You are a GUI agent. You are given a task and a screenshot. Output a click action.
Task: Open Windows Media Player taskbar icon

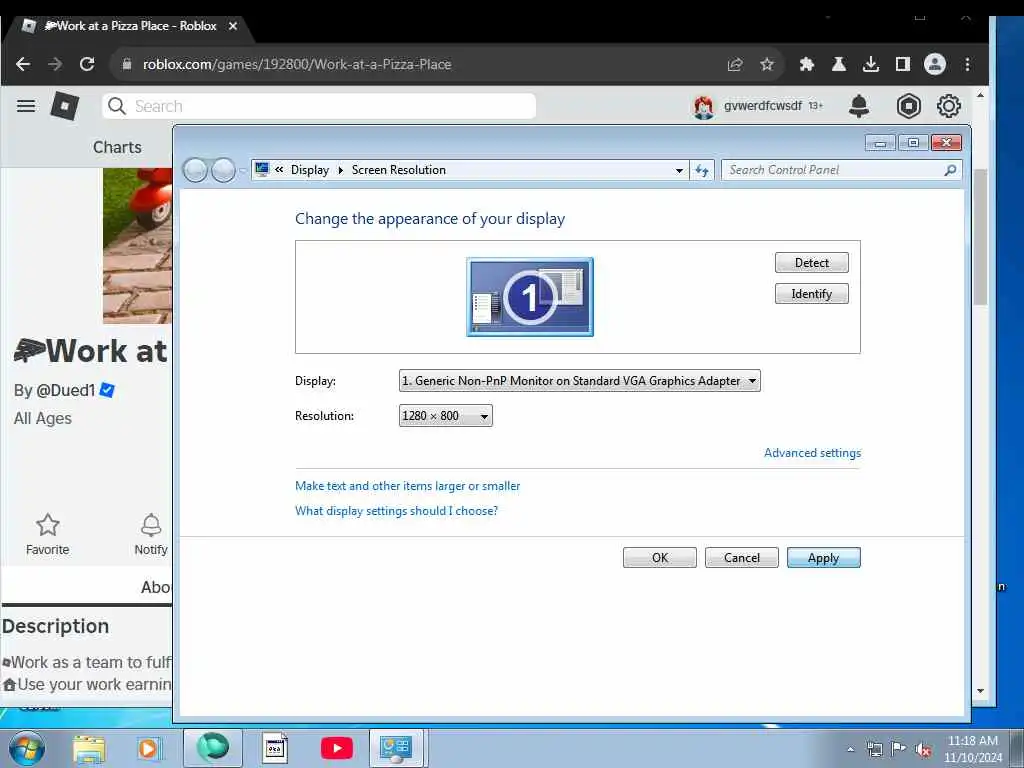(x=148, y=748)
